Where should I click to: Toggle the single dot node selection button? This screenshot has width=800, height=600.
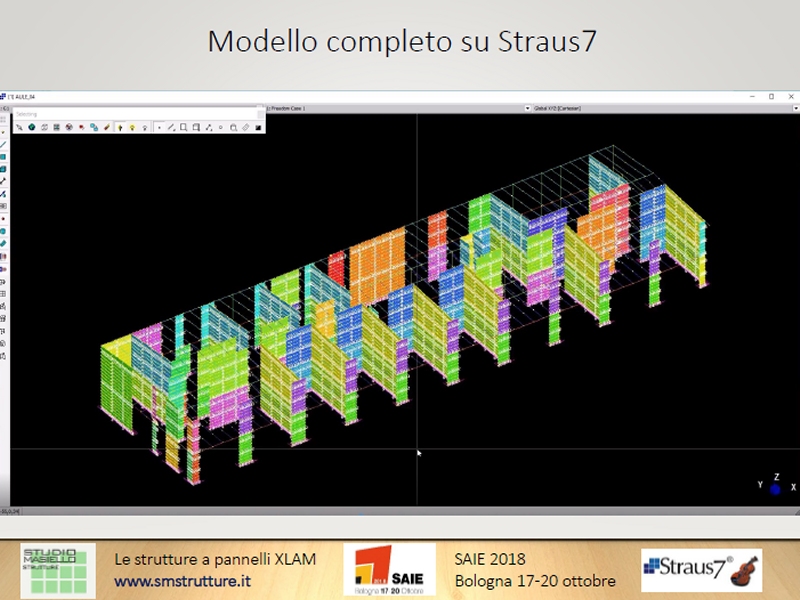159,128
